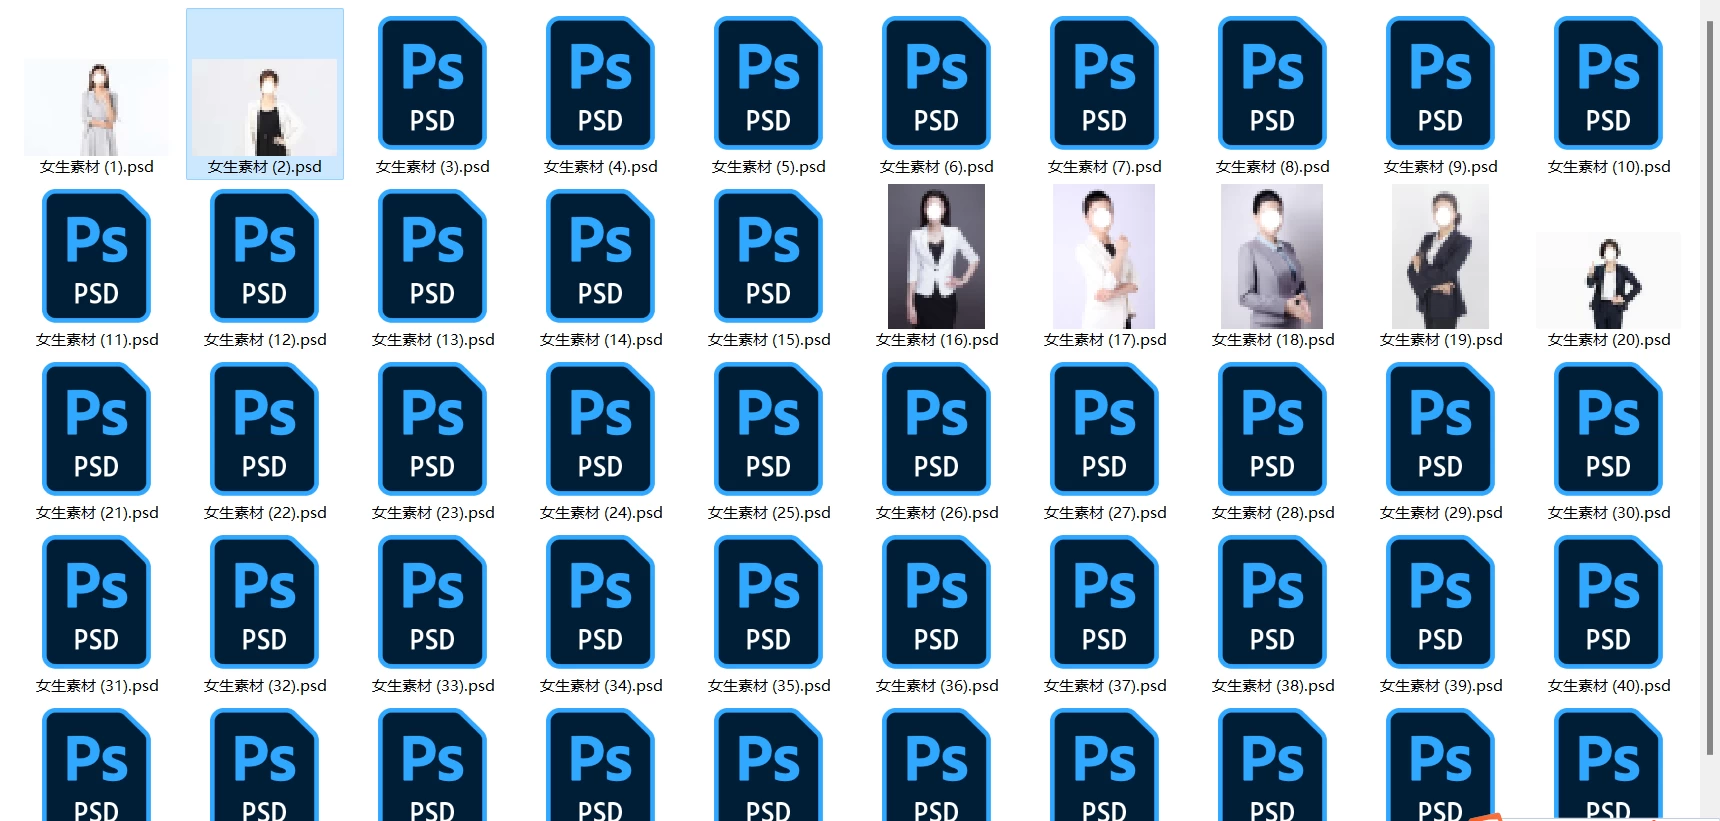Select the 女生素材 (10).psd file icon
Screen dimensions: 1720x821
coord(1608,83)
